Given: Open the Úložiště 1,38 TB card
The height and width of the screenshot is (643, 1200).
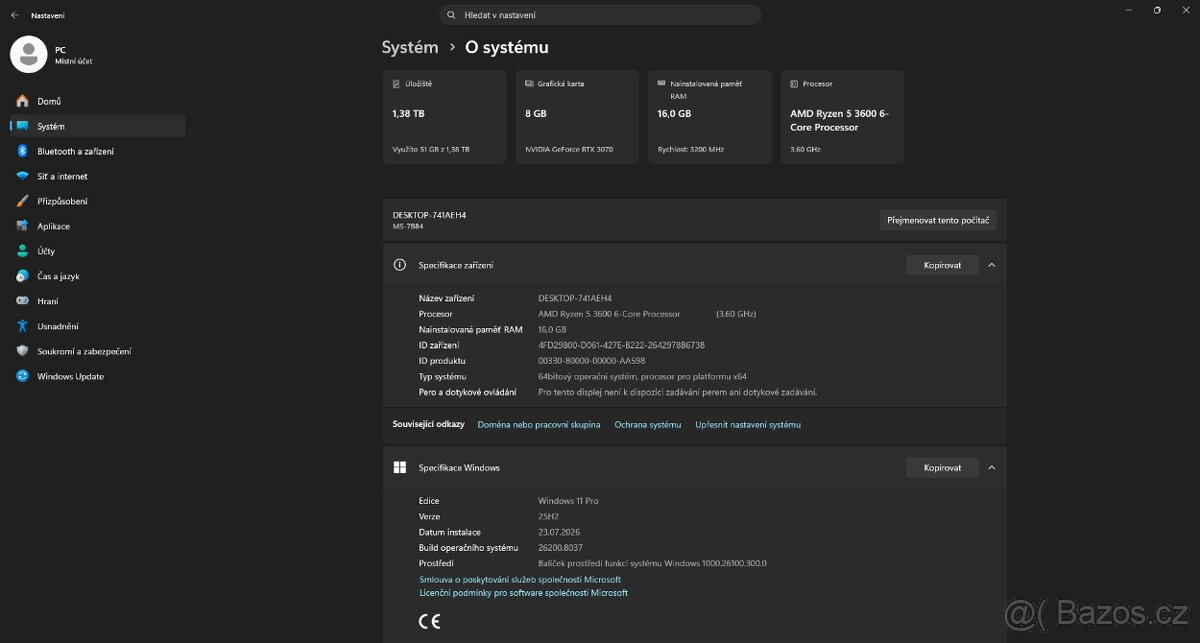Looking at the screenshot, I should (444, 116).
